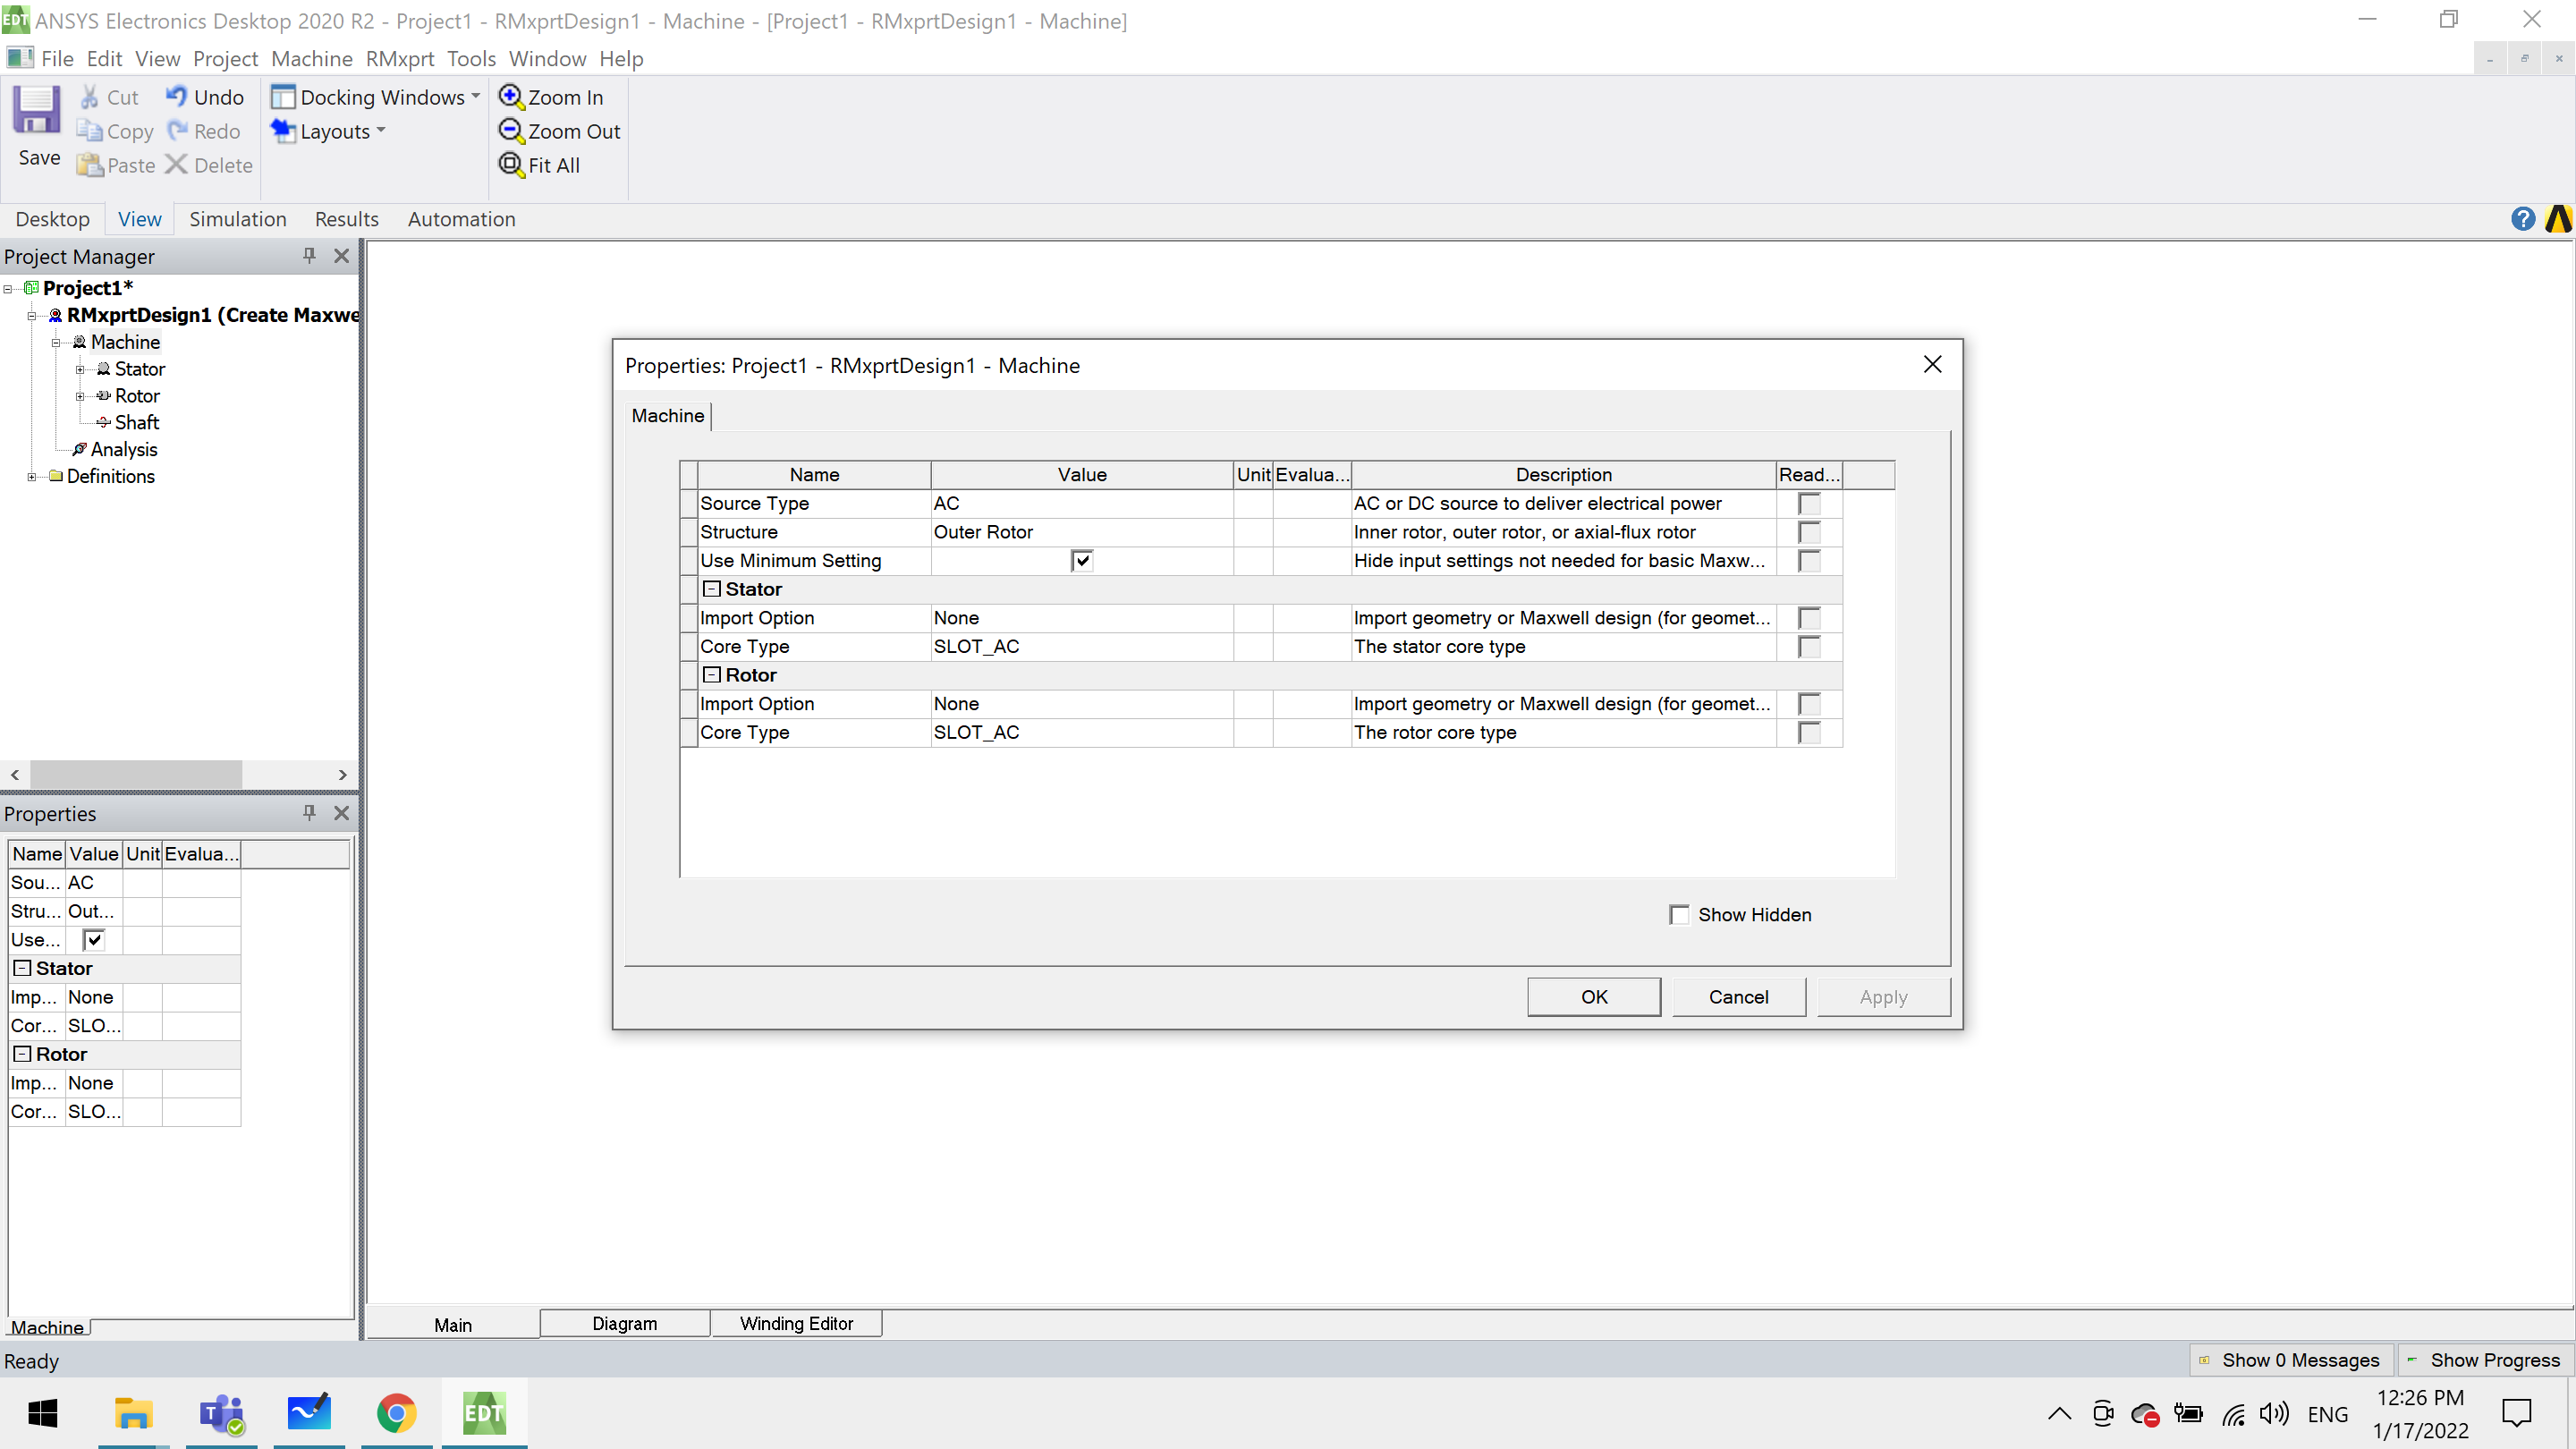Screen dimensions: 2576x1449
Task: Click Cancel in the Properties dialog
Action: point(1738,997)
